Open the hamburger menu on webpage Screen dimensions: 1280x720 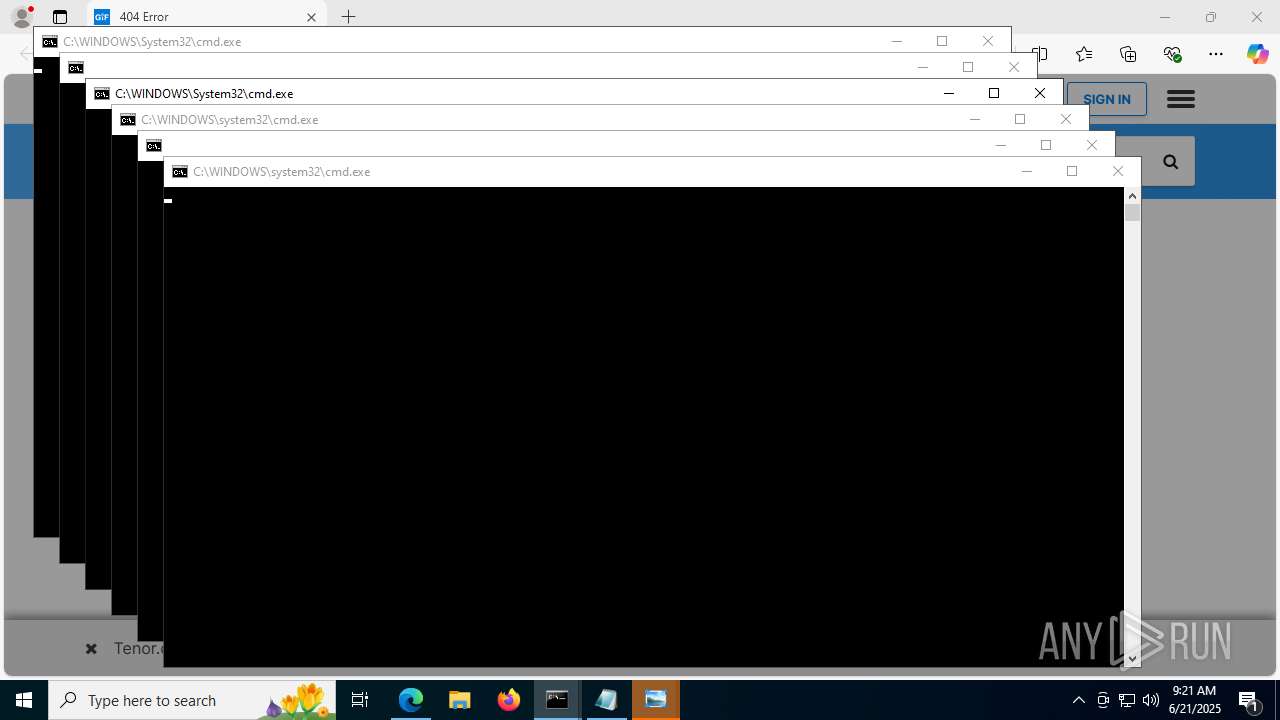coord(1180,99)
